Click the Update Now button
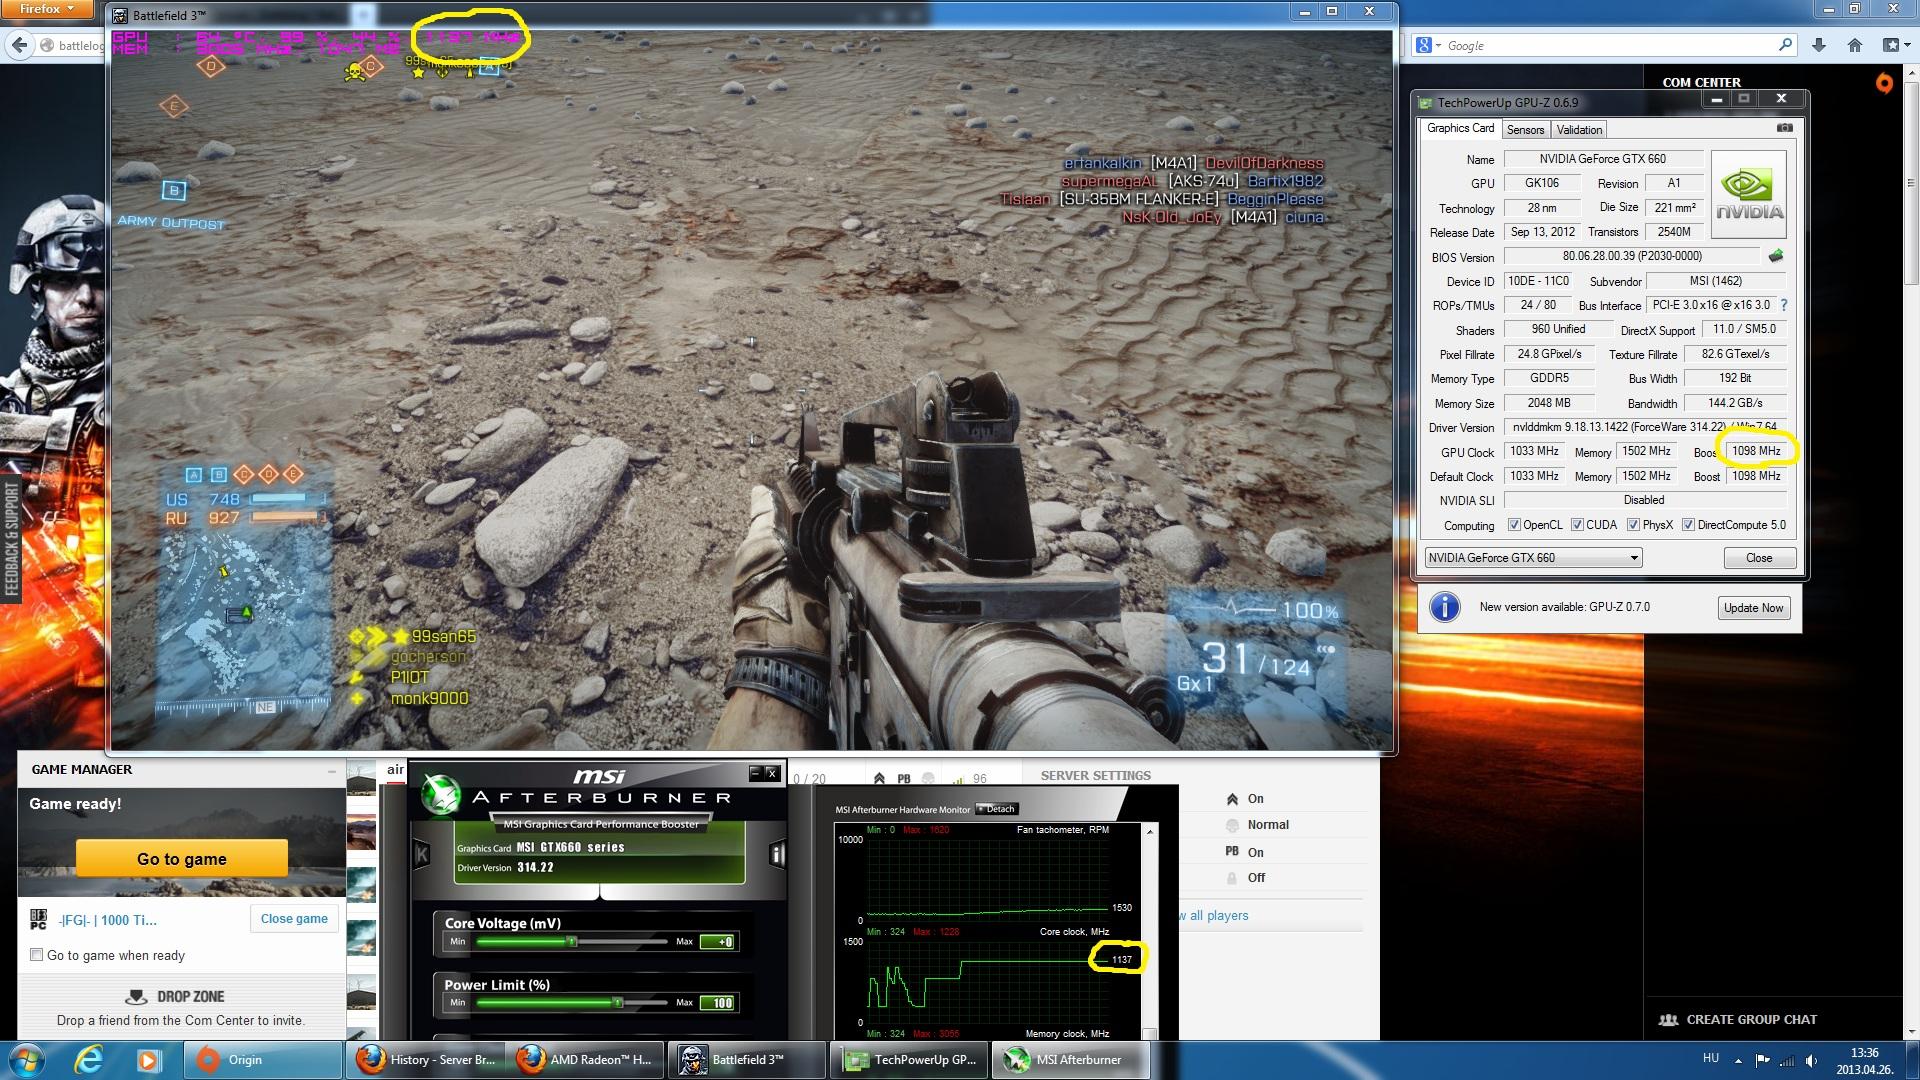1920x1080 pixels. pyautogui.click(x=1753, y=608)
